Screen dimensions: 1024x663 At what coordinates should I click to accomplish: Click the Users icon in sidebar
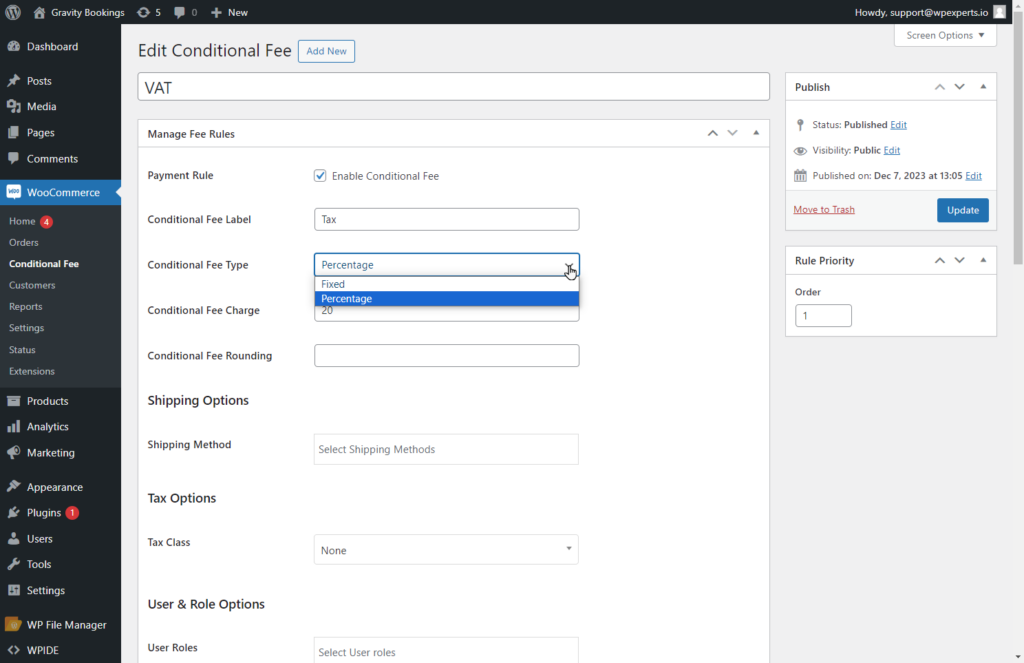14,539
